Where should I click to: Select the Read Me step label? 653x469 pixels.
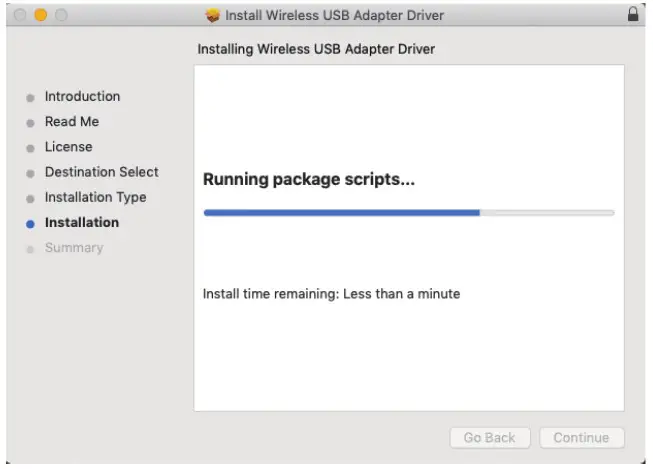point(71,122)
